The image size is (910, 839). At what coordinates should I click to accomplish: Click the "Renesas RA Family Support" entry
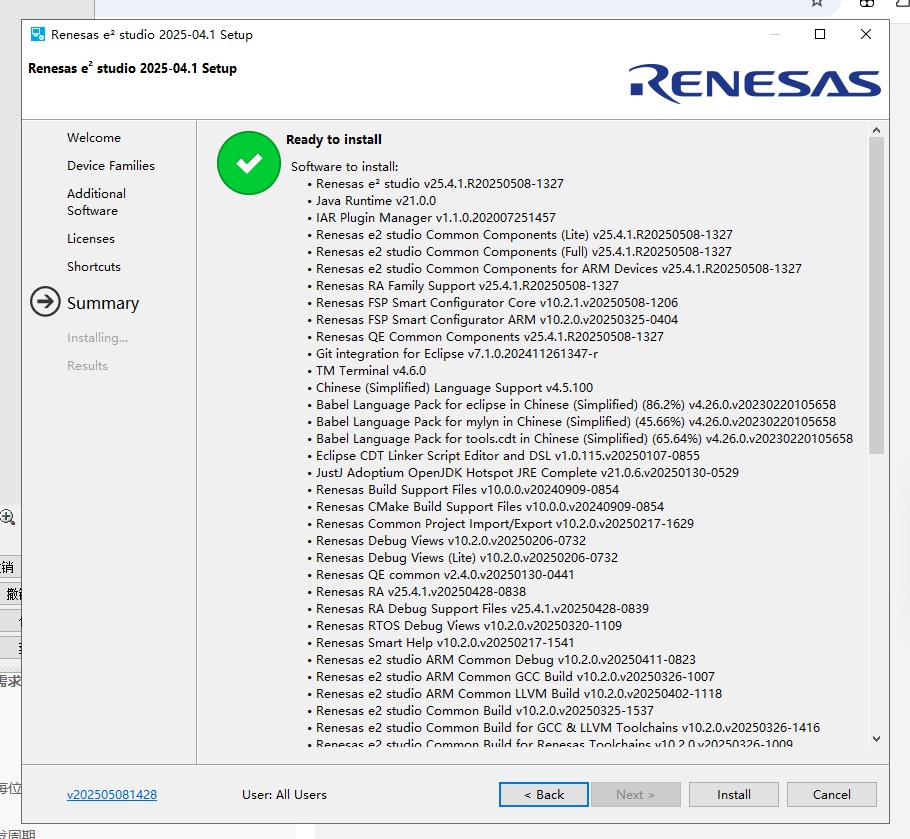coord(467,285)
